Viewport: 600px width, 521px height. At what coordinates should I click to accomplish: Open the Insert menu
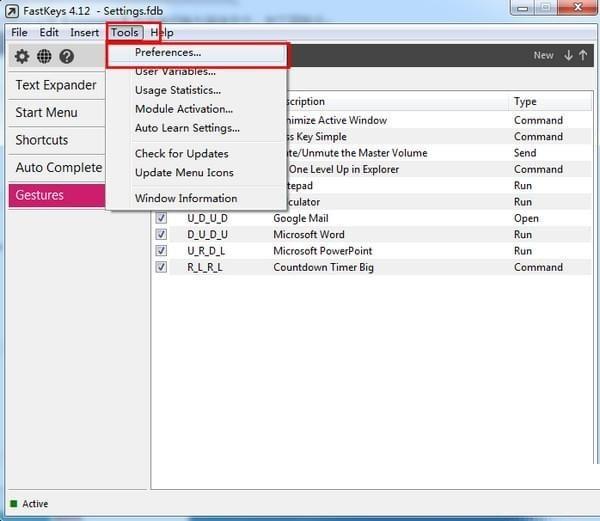(84, 33)
